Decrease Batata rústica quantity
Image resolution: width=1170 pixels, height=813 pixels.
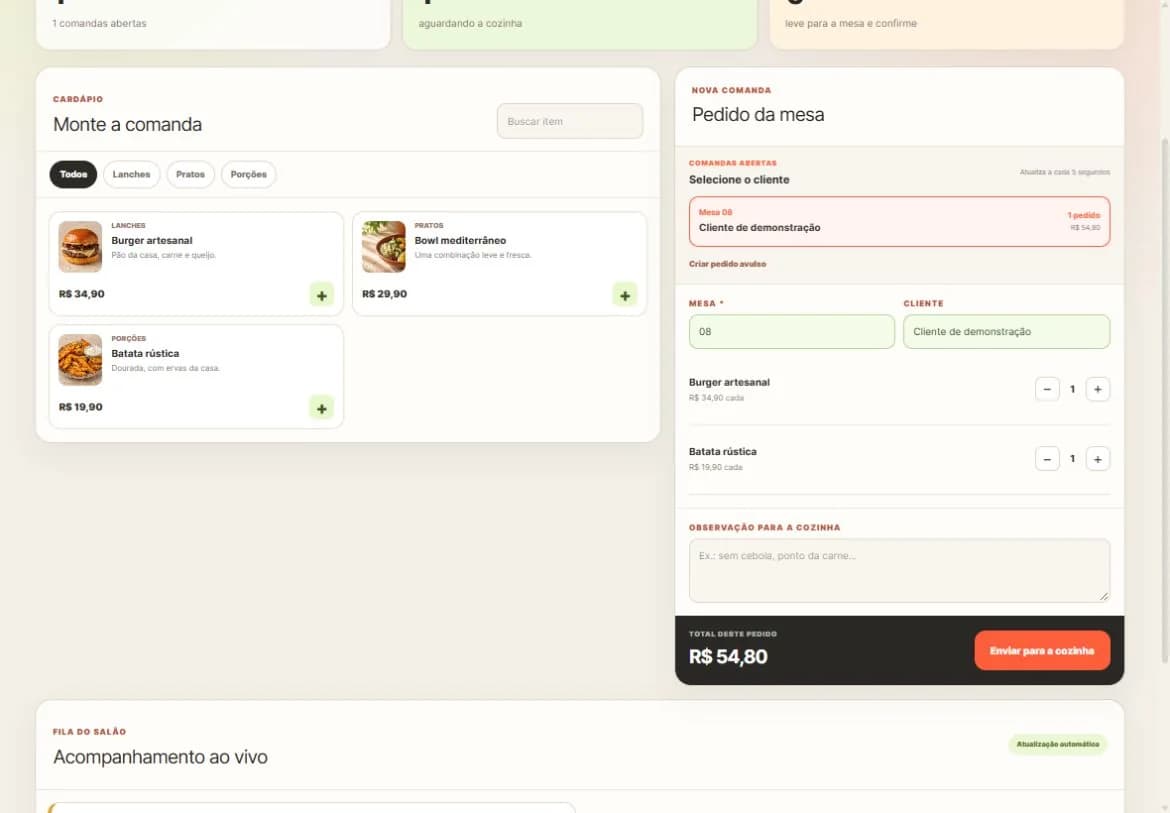(x=1047, y=459)
